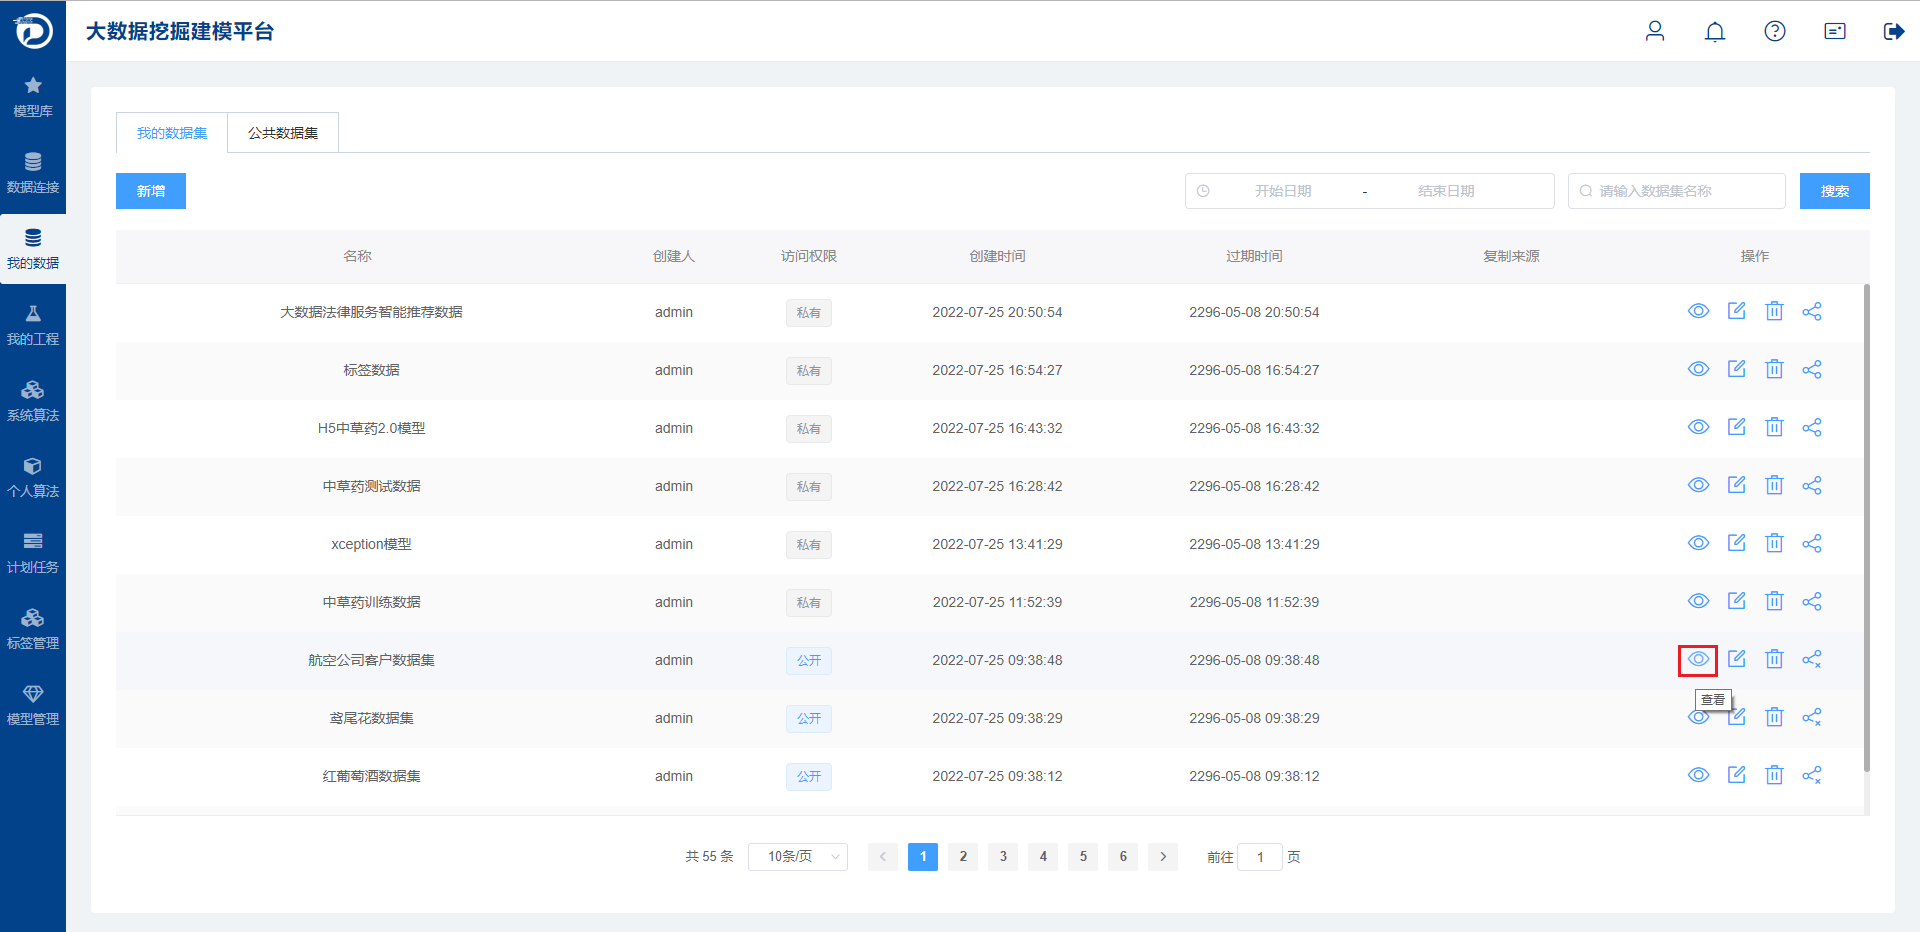Open the message card icon in header
Viewport: 1920px width, 932px height.
pos(1835,31)
